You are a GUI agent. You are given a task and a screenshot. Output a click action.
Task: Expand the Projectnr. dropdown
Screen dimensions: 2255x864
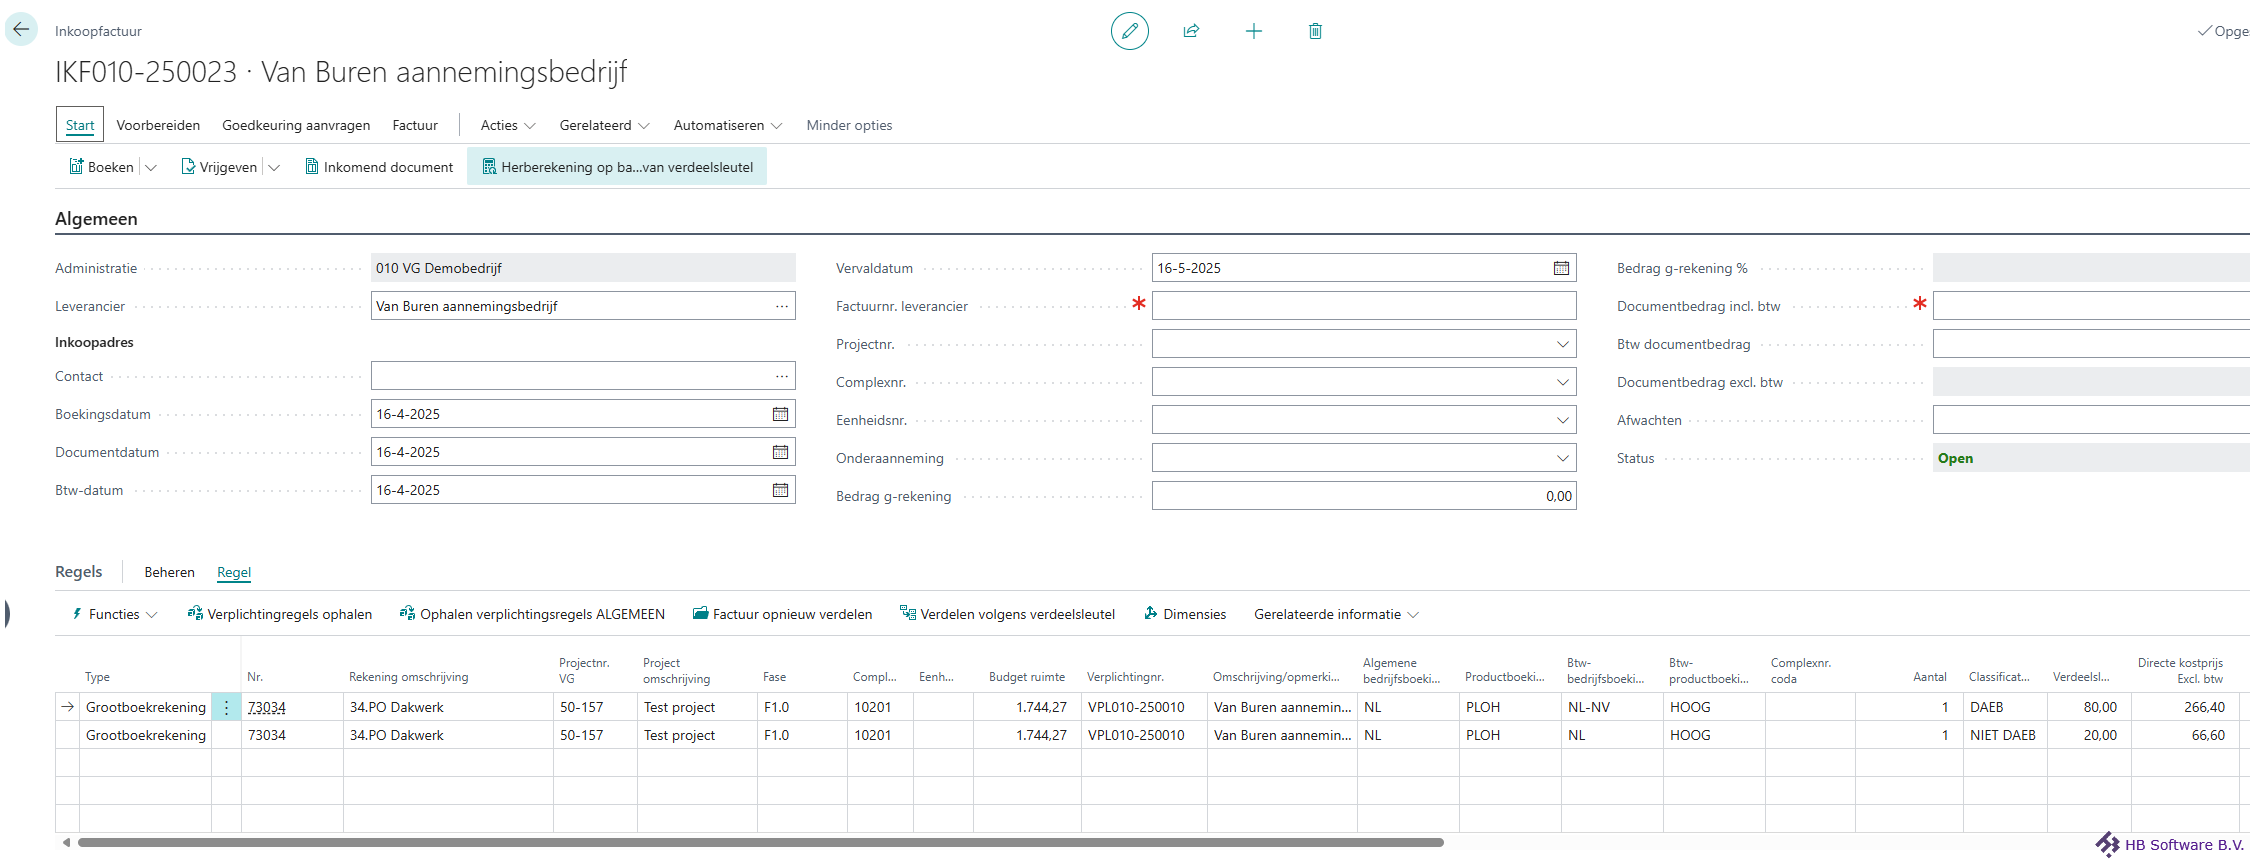[1562, 344]
